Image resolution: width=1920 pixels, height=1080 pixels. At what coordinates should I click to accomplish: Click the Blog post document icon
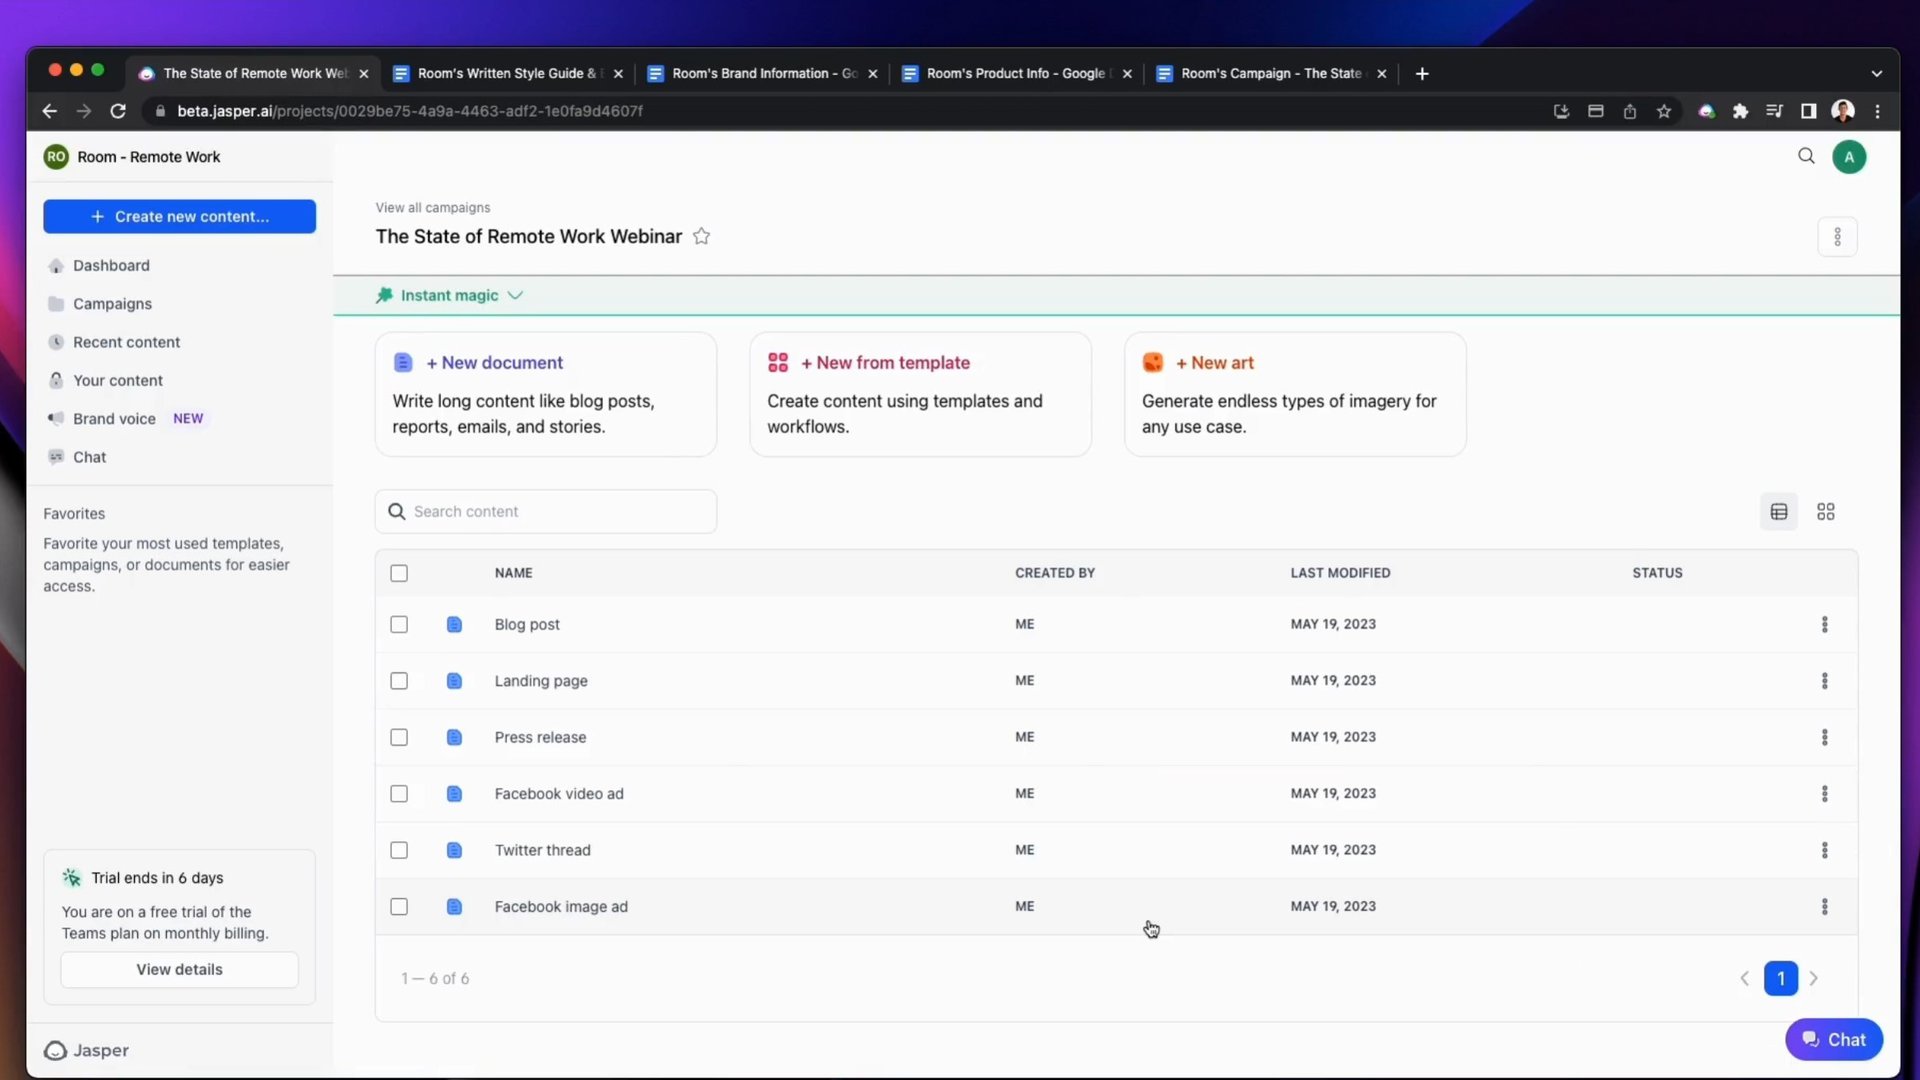454,624
